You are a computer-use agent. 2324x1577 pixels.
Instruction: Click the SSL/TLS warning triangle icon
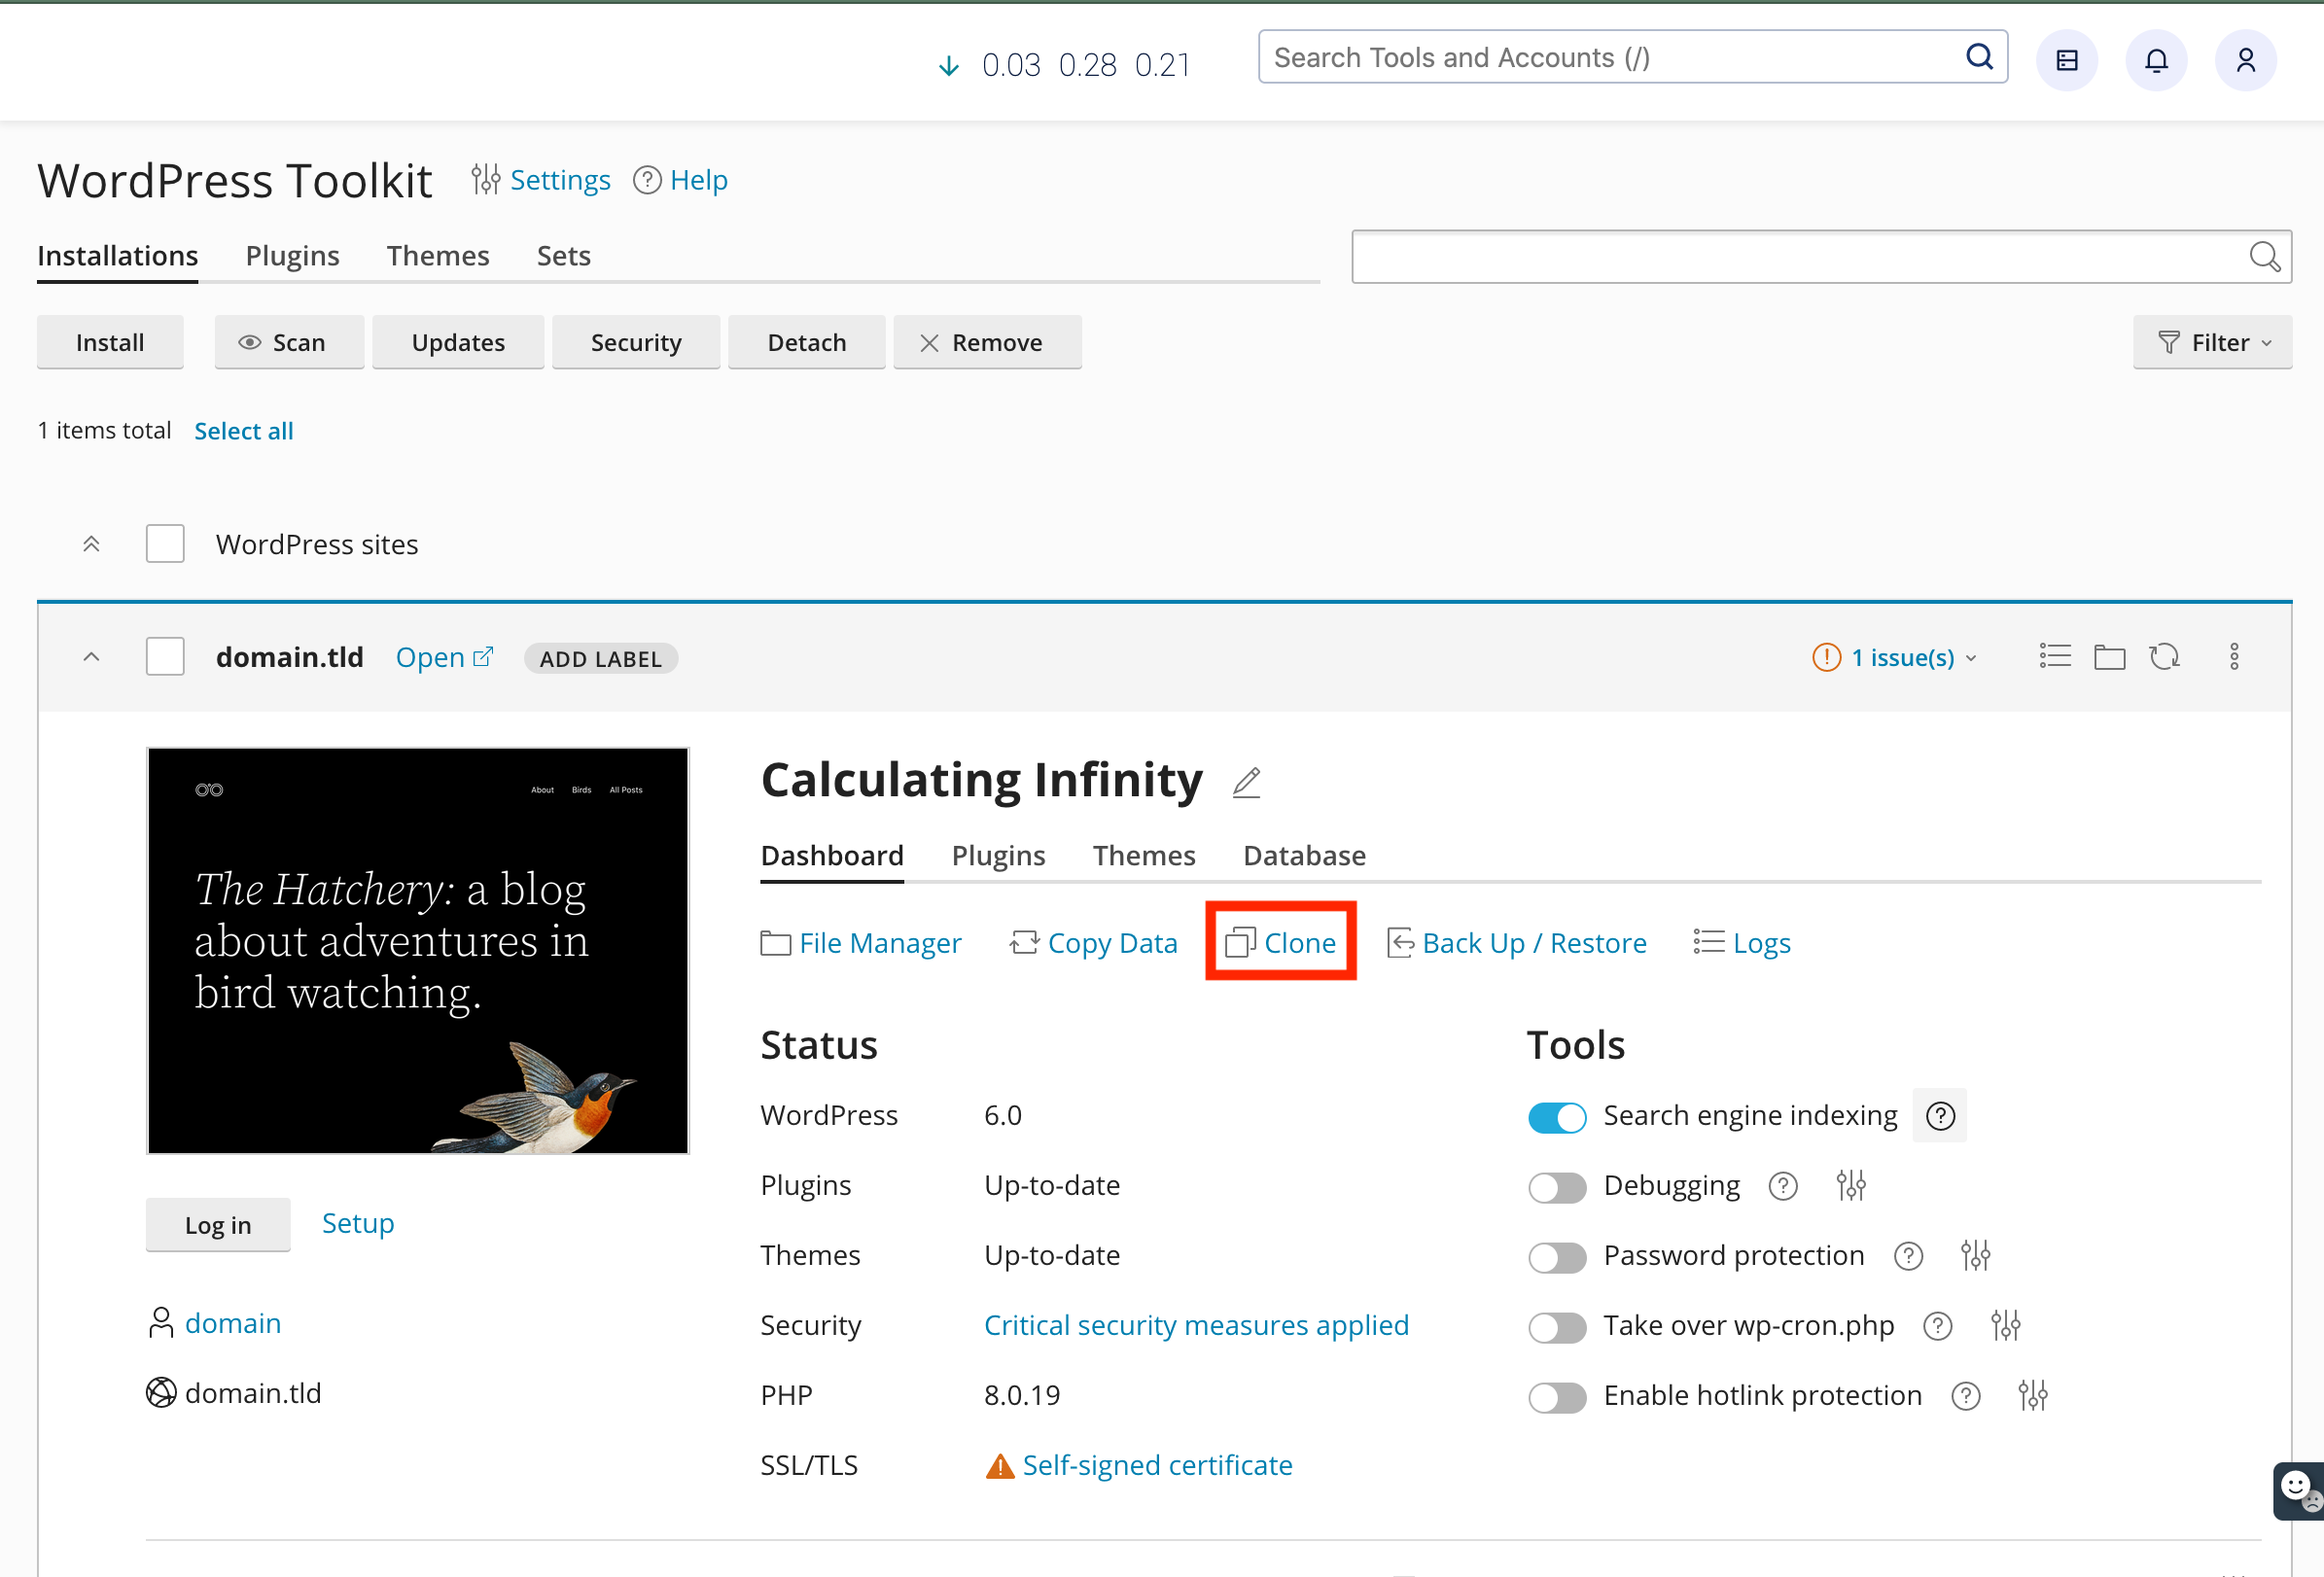click(x=999, y=1467)
